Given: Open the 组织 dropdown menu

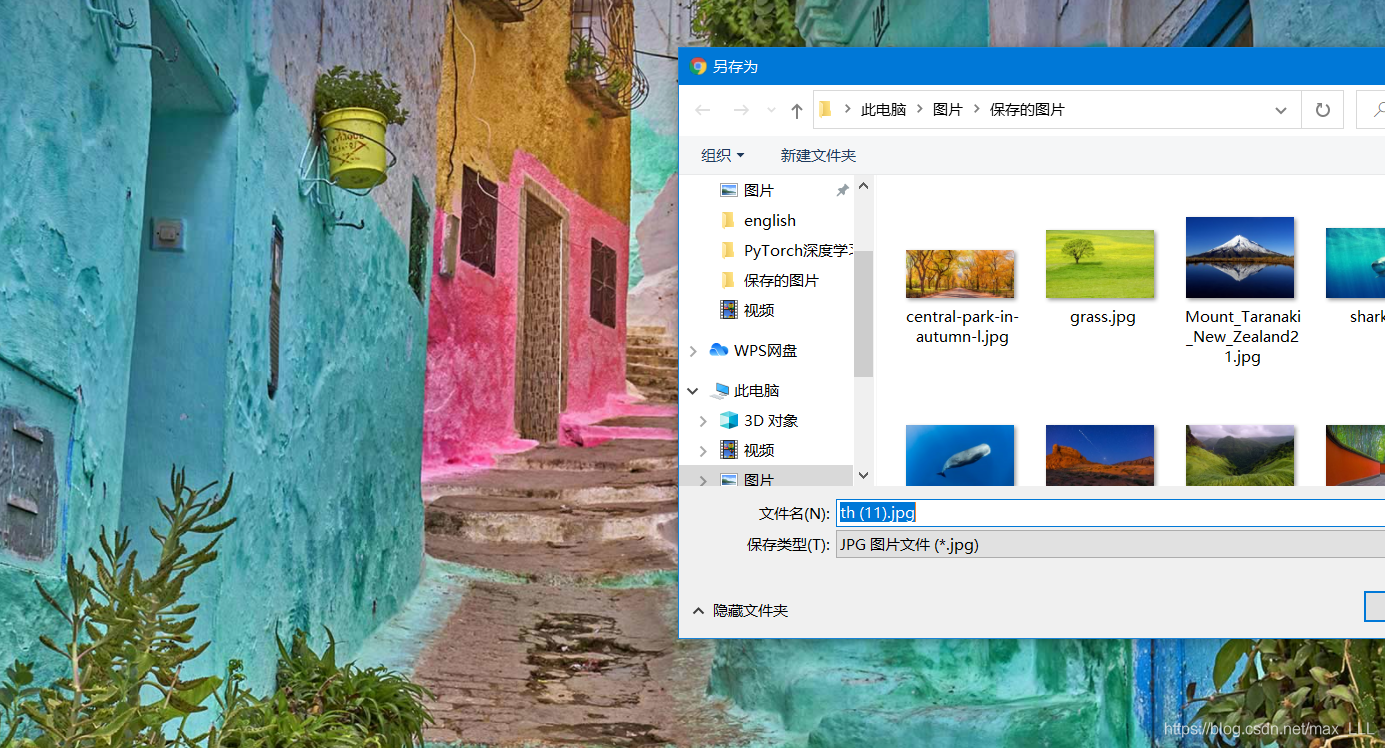Looking at the screenshot, I should [x=723, y=155].
